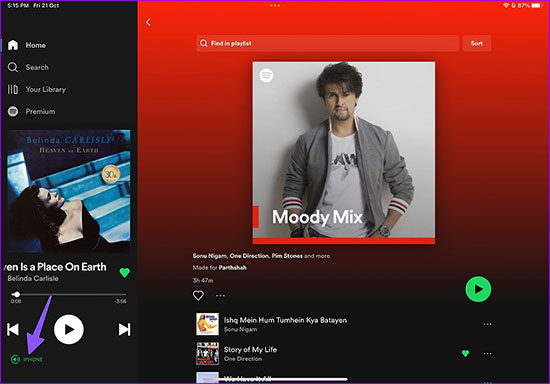Skip to previous track
This screenshot has height=384, width=550.
pyautogui.click(x=13, y=329)
